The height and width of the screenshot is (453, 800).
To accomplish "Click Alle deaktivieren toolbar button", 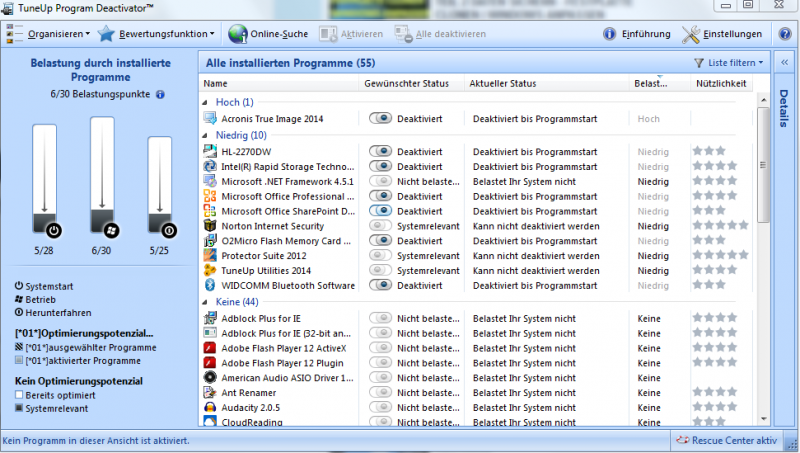I will point(440,34).
